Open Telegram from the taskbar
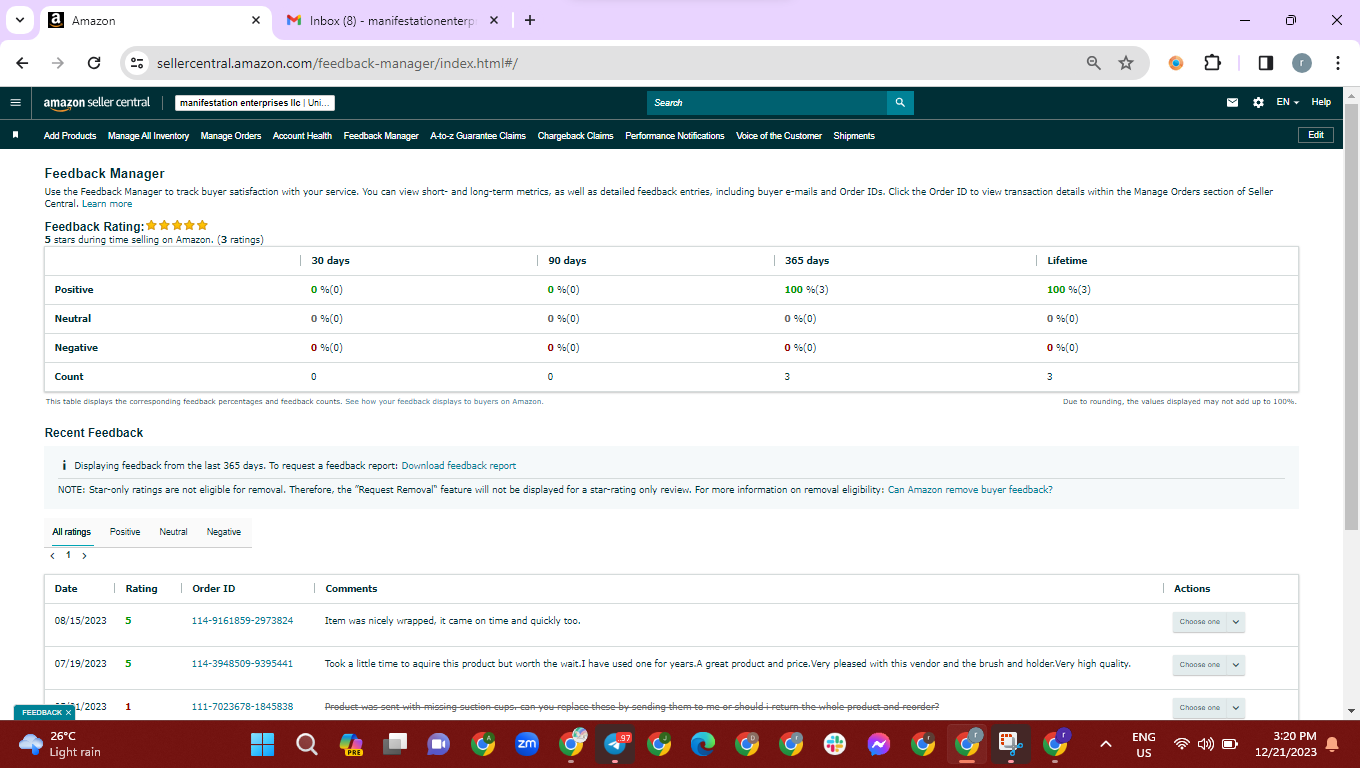This screenshot has width=1360, height=768. (616, 744)
